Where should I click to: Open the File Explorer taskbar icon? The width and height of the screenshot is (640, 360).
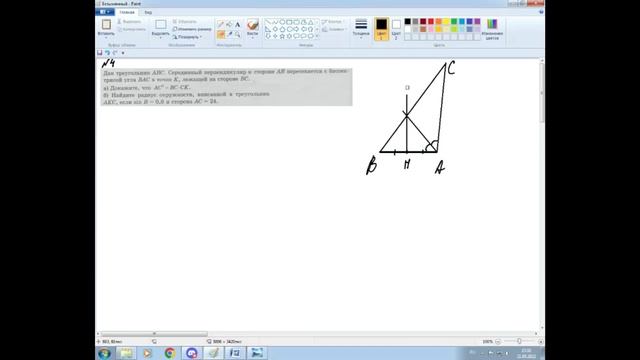click(x=126, y=353)
